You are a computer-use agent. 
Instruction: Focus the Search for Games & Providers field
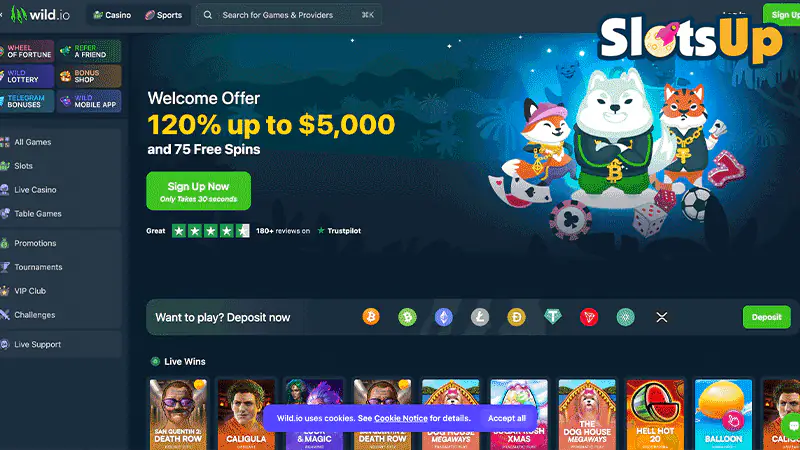[x=289, y=15]
